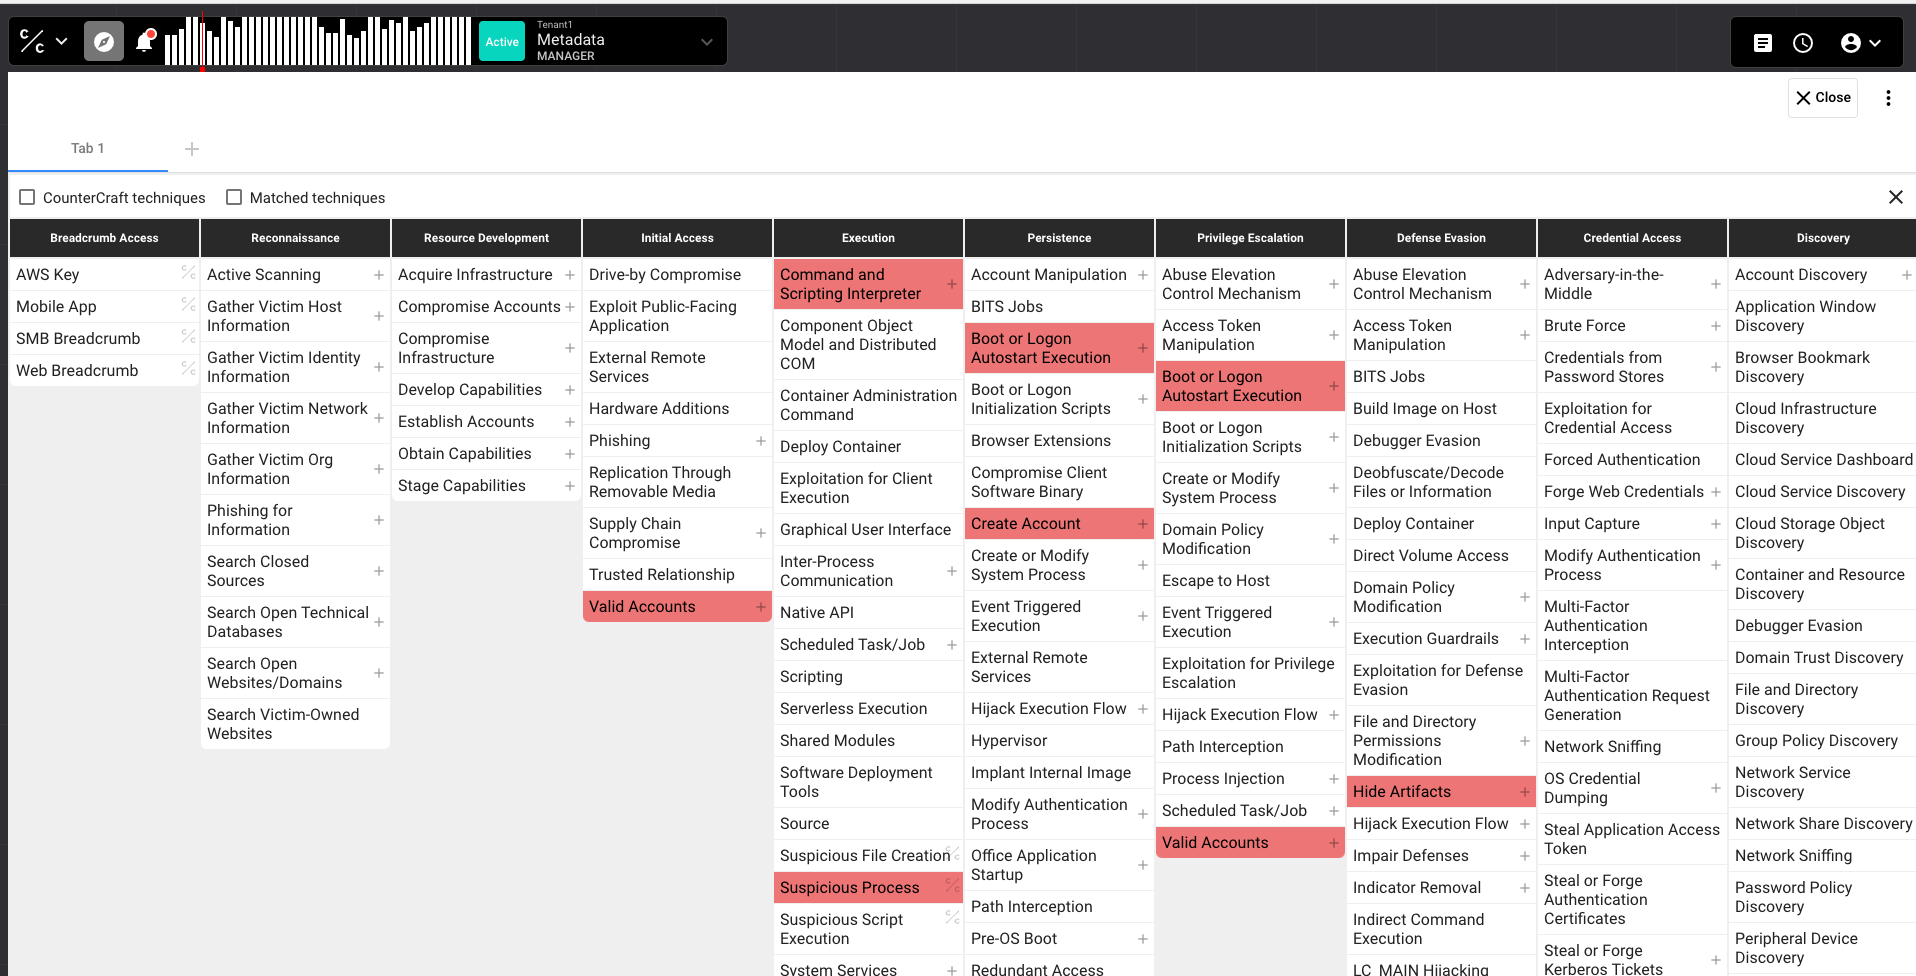Viewport: 1916px width, 976px height.
Task: Switch to Tab 1
Action: tap(88, 149)
